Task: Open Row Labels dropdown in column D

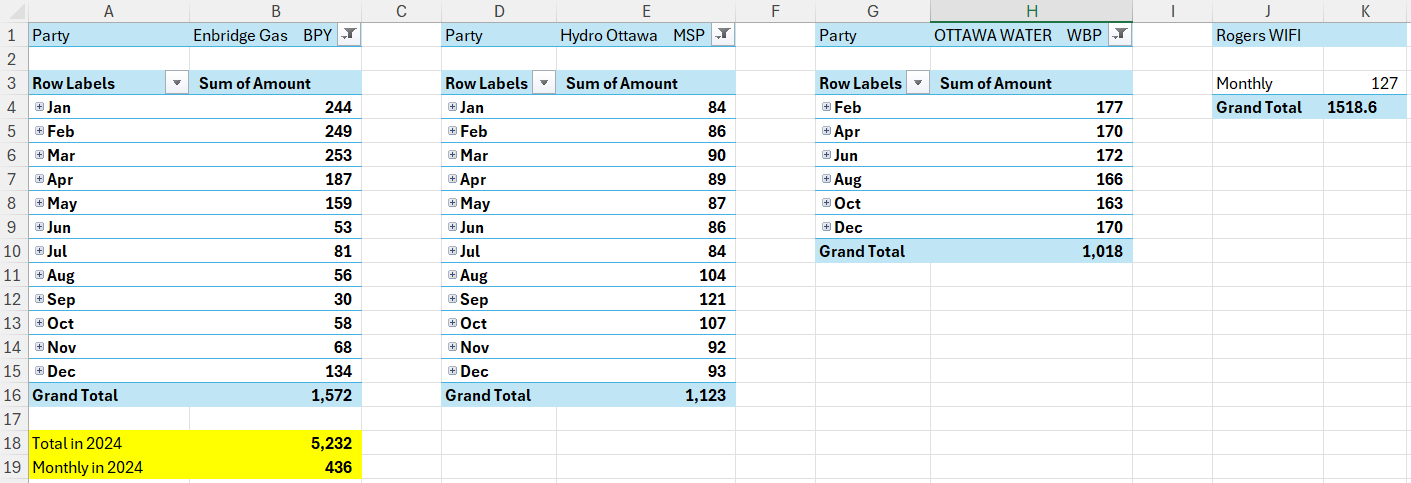Action: tap(544, 83)
